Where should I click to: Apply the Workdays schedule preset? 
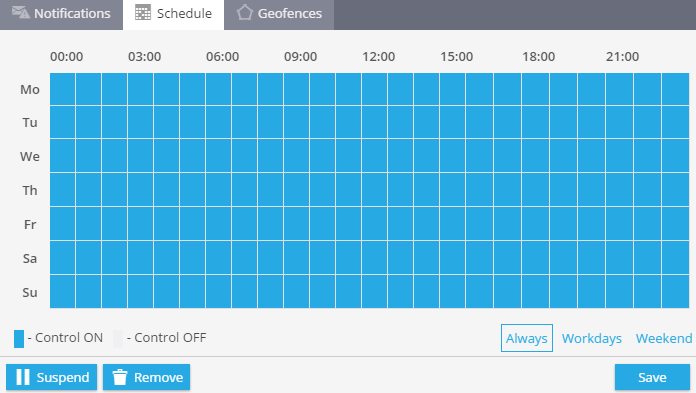(x=592, y=338)
